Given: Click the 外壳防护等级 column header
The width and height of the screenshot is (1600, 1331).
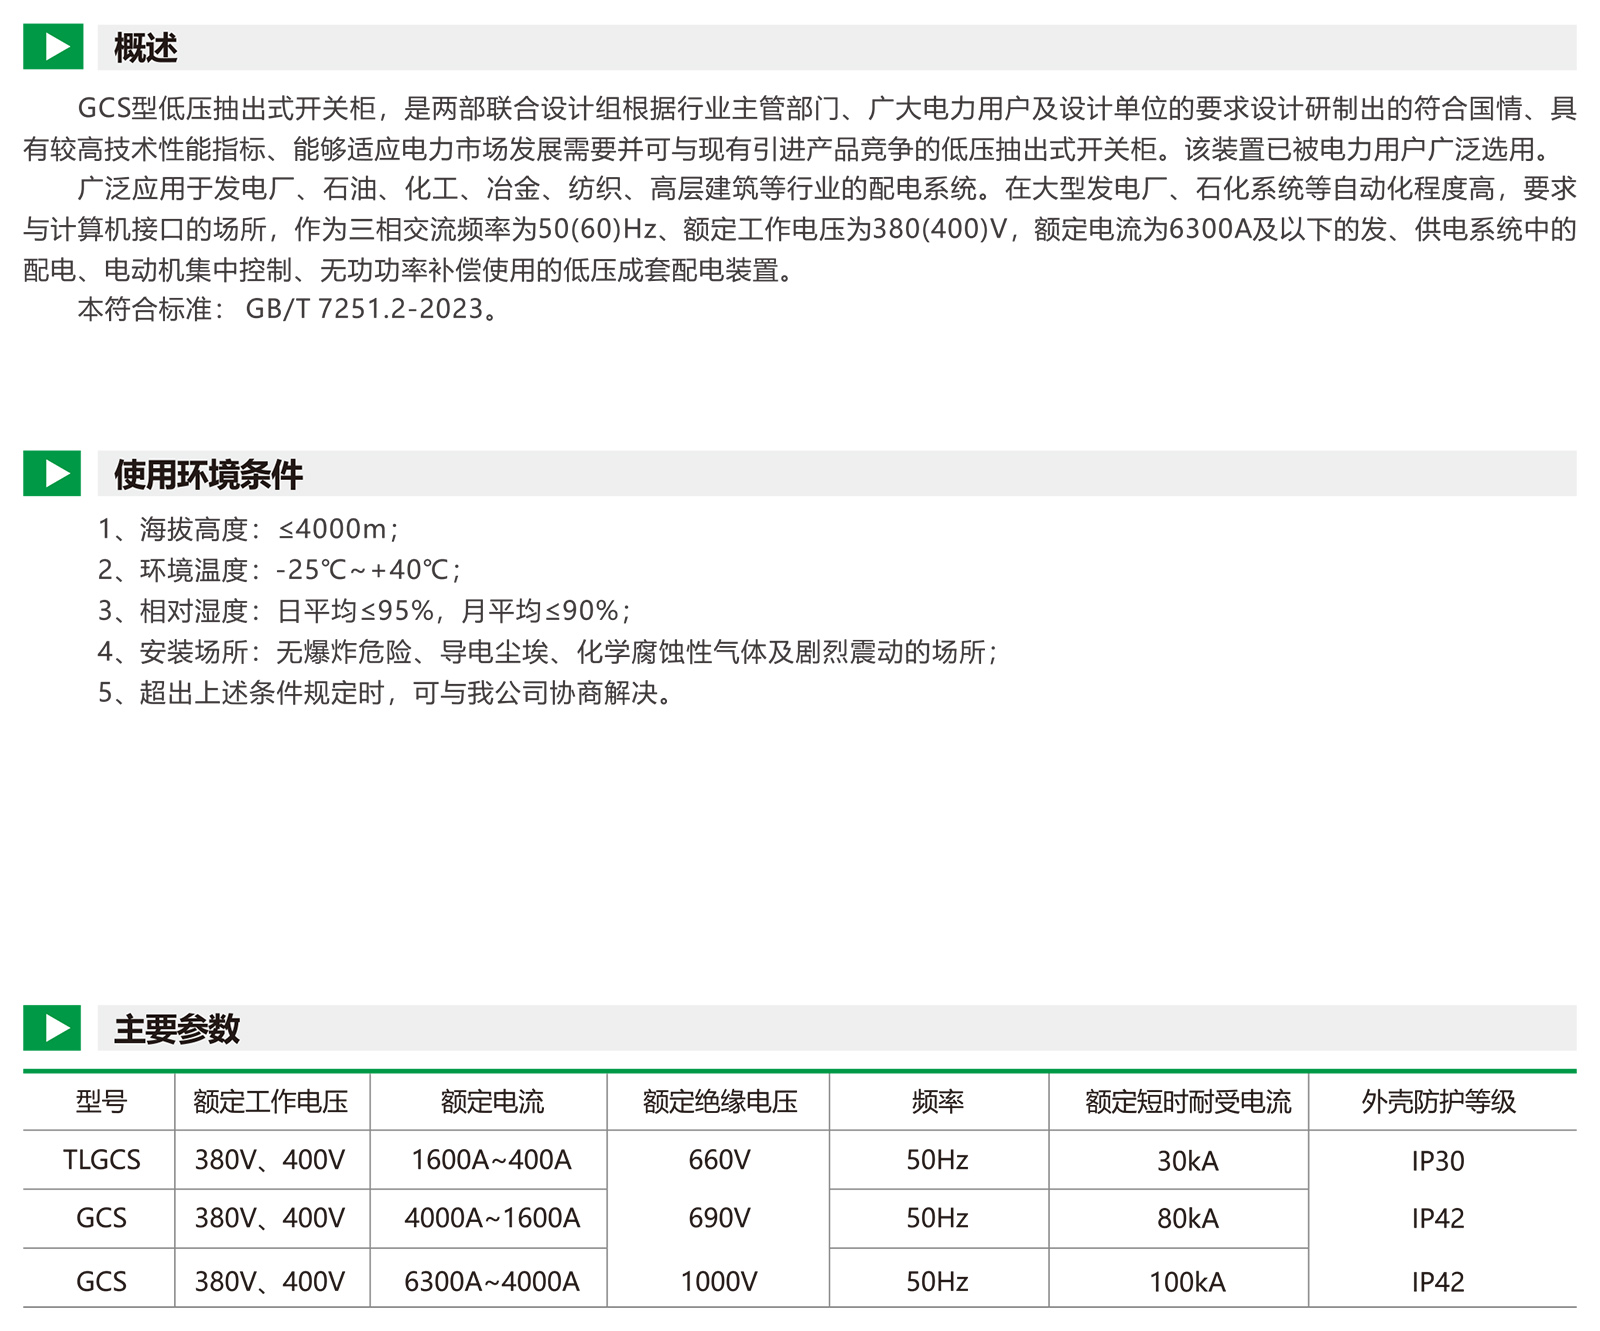Looking at the screenshot, I should click(x=1438, y=1102).
